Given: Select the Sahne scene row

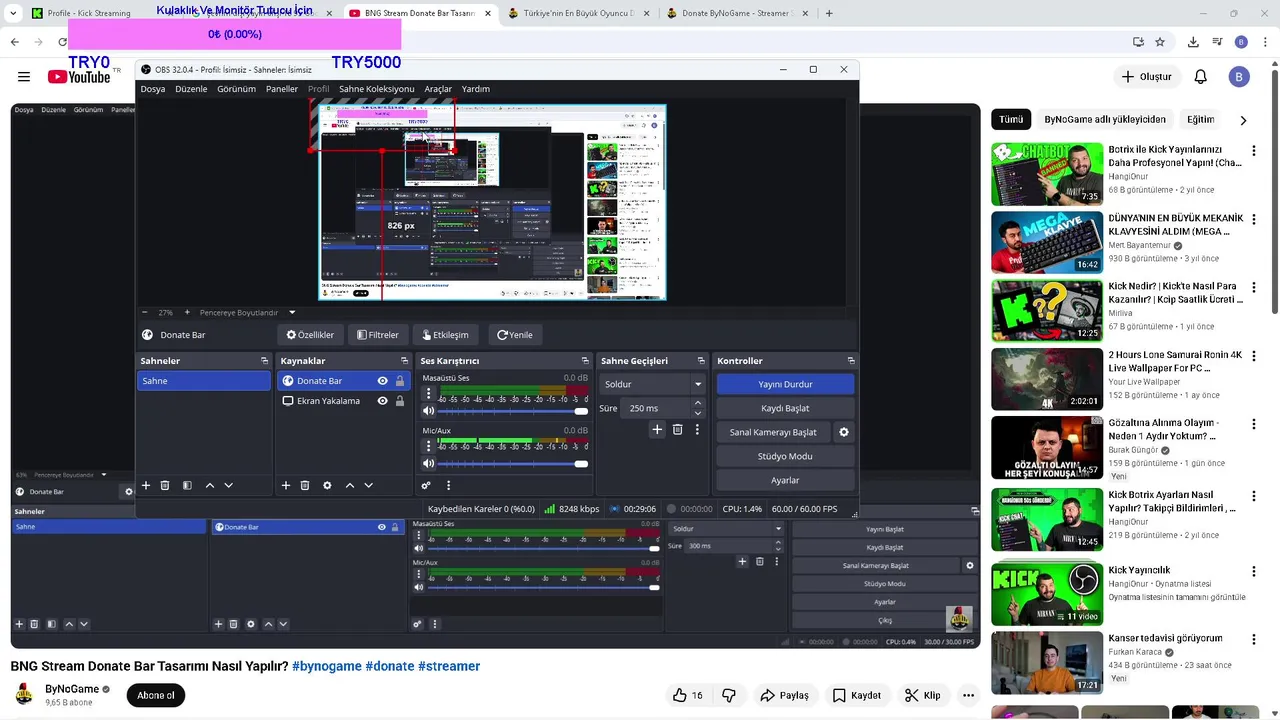Looking at the screenshot, I should pos(203,381).
